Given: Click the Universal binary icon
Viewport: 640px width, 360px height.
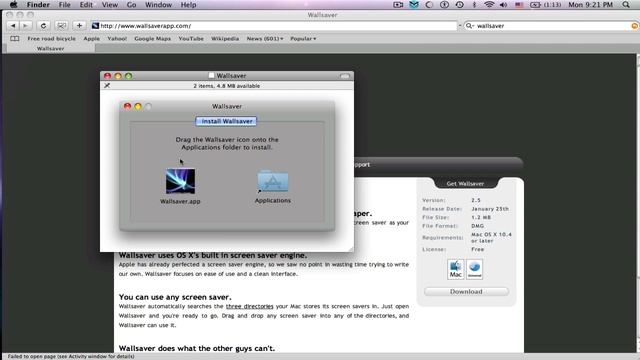Looking at the screenshot, I should click(474, 269).
